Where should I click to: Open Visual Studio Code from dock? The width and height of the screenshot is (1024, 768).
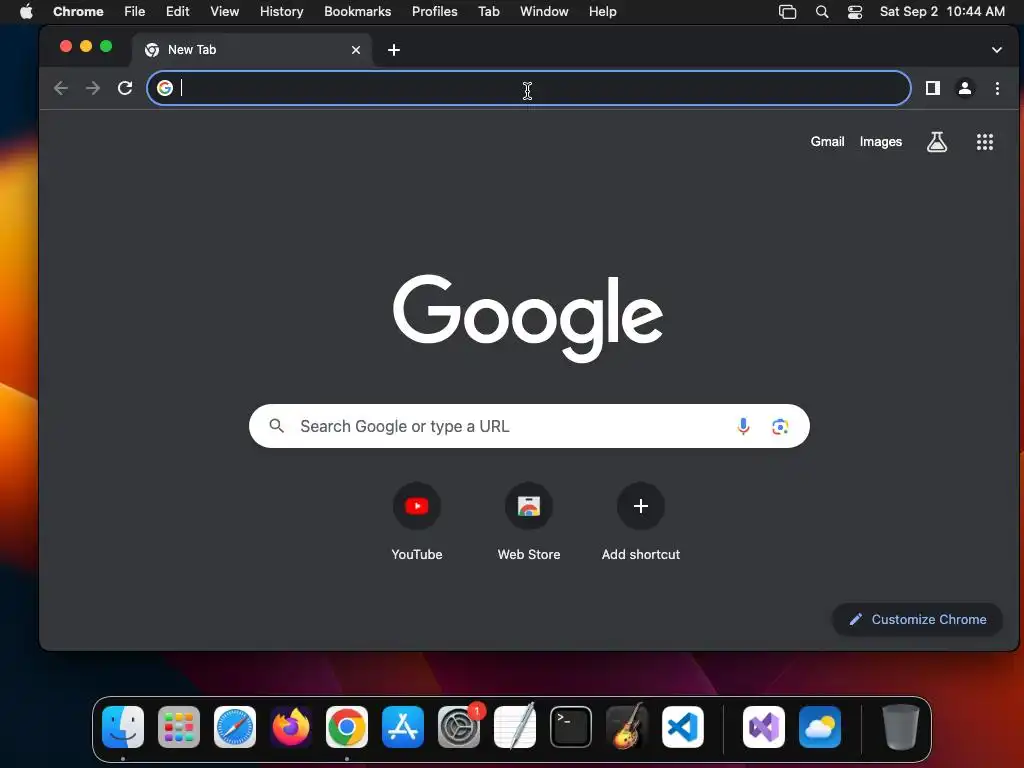click(682, 727)
